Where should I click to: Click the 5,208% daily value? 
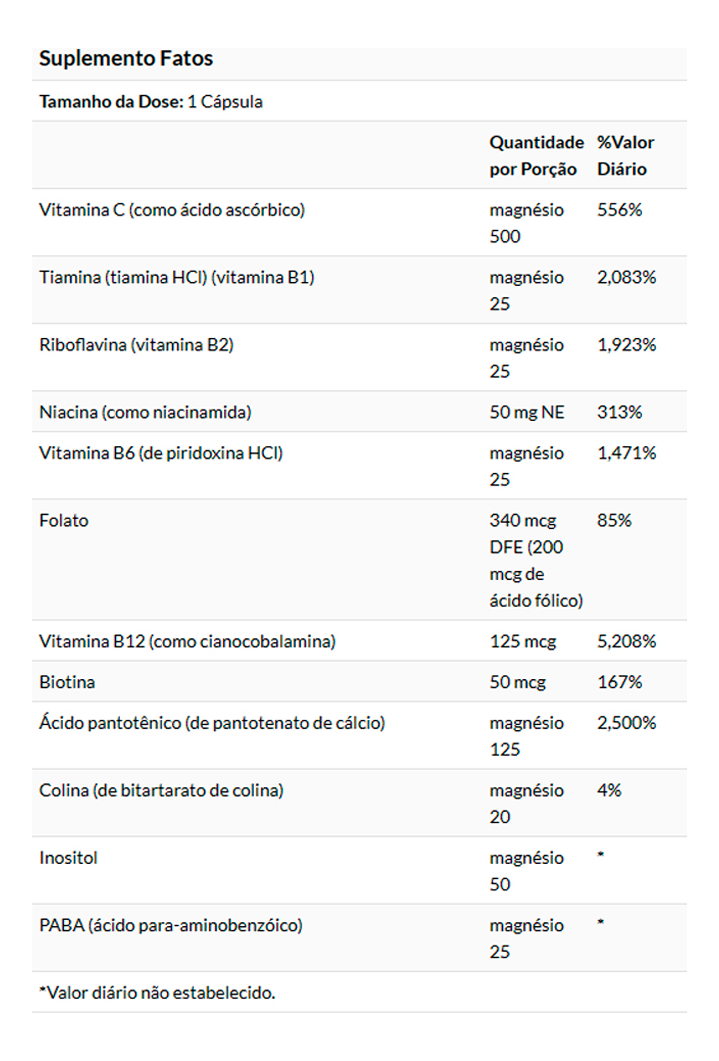pyautogui.click(x=626, y=642)
